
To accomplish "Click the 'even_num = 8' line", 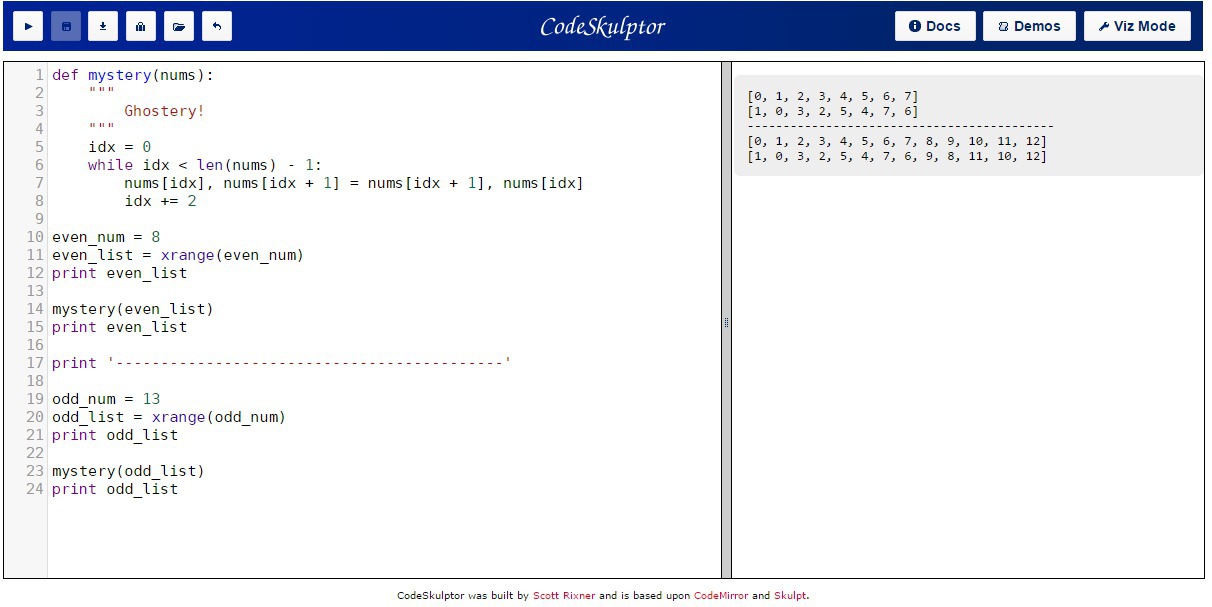I will pos(106,237).
